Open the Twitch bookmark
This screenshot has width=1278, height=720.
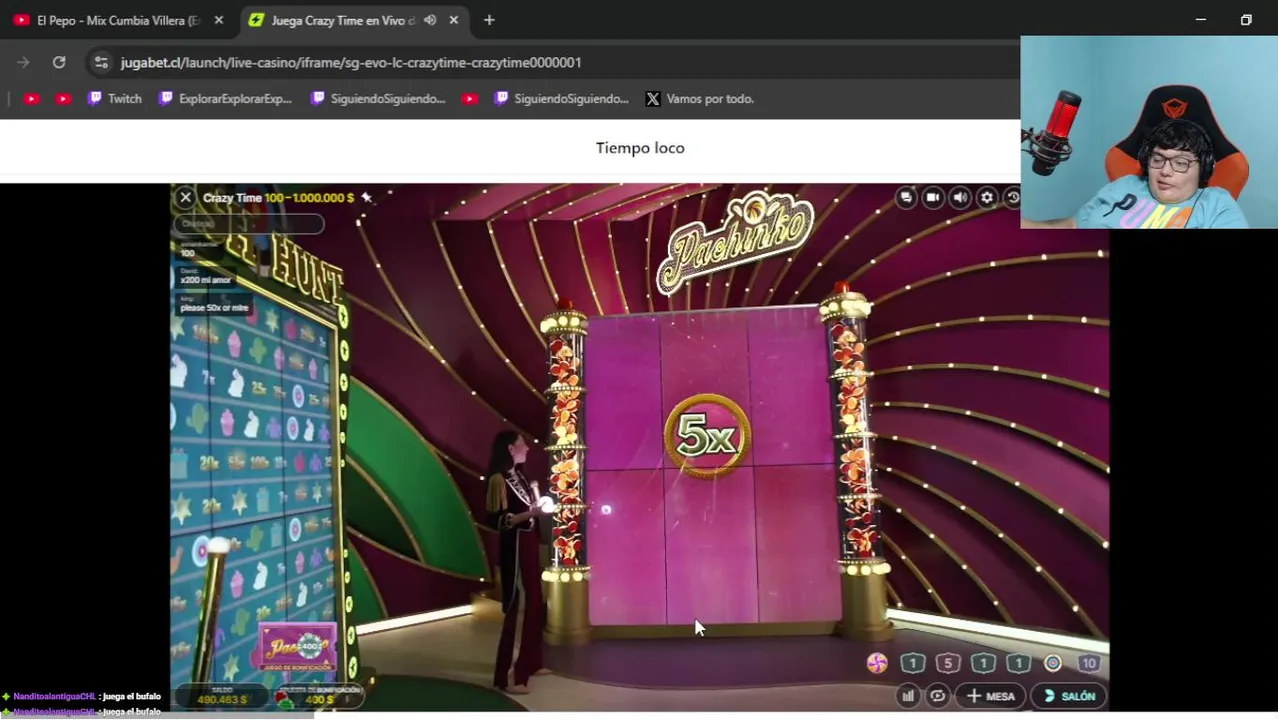pyautogui.click(x=115, y=99)
